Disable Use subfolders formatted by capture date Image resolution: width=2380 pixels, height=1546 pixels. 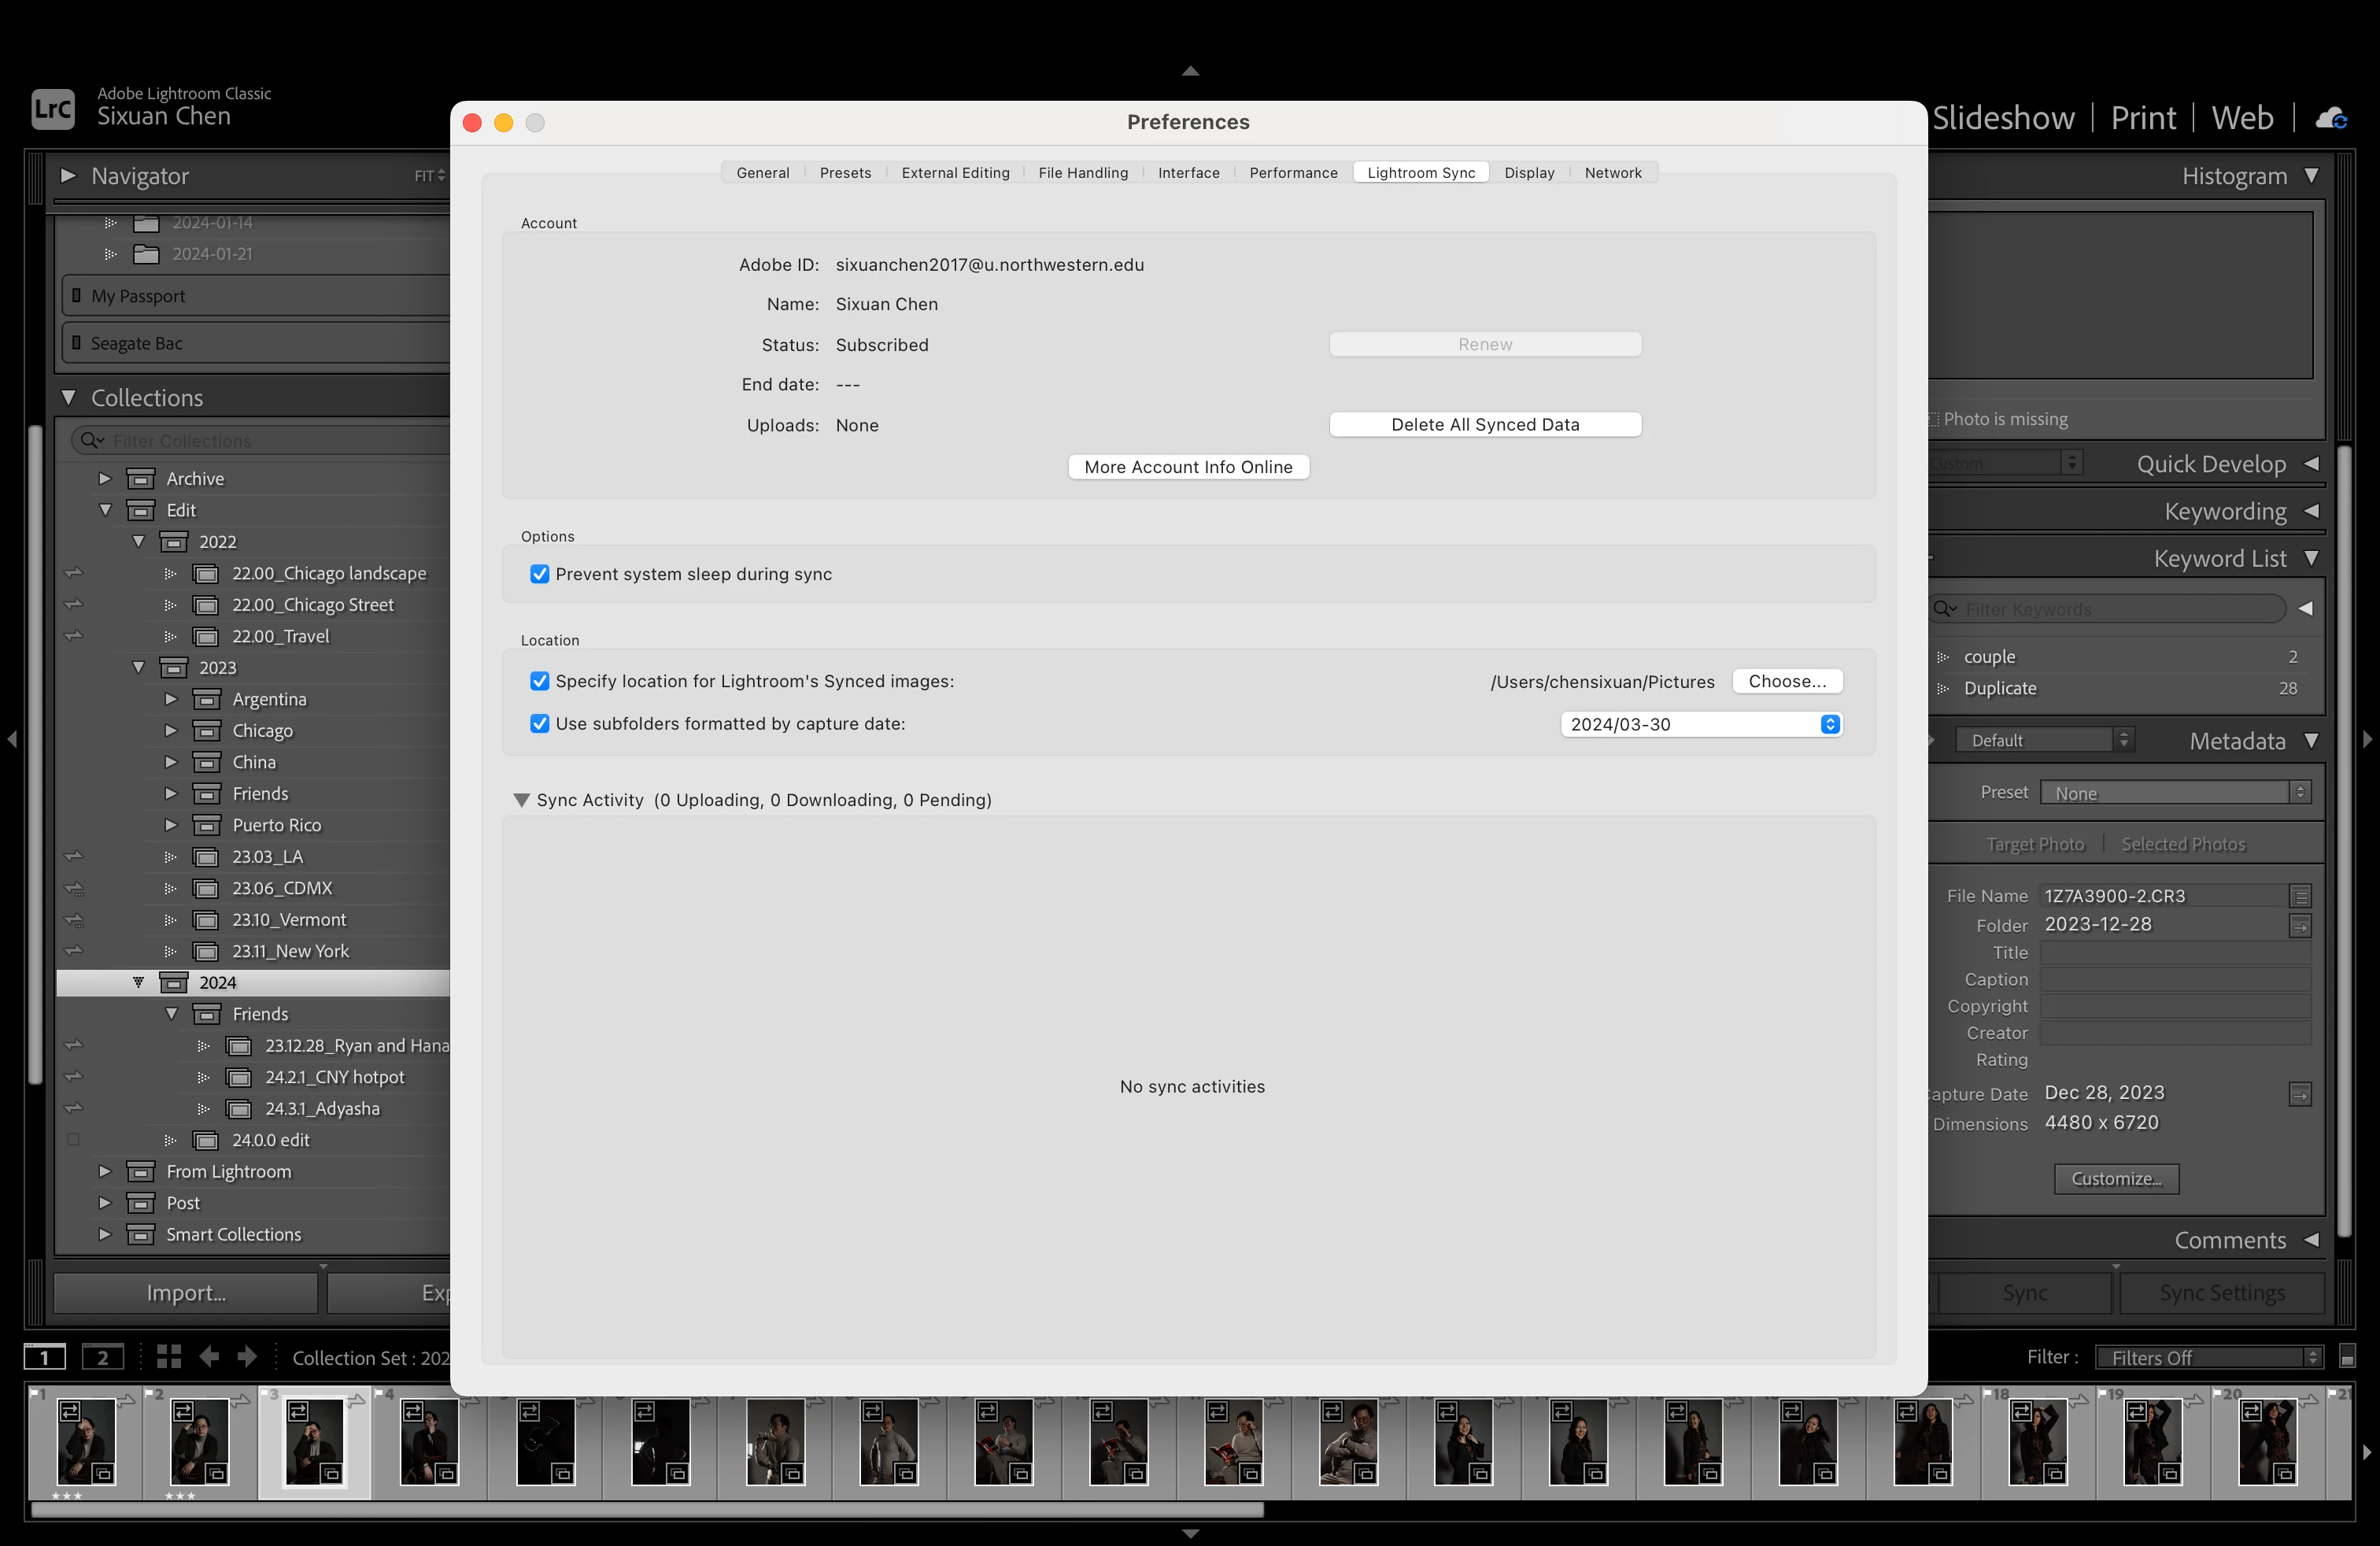point(540,723)
